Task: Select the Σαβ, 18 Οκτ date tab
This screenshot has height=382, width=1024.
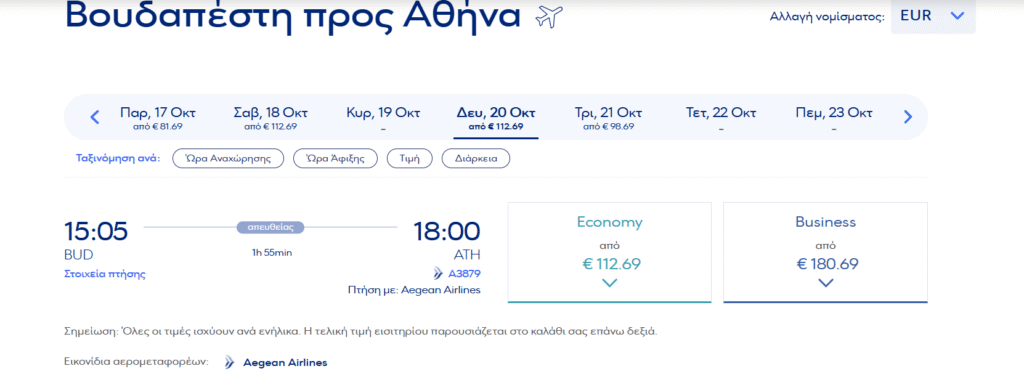Action: click(x=270, y=118)
